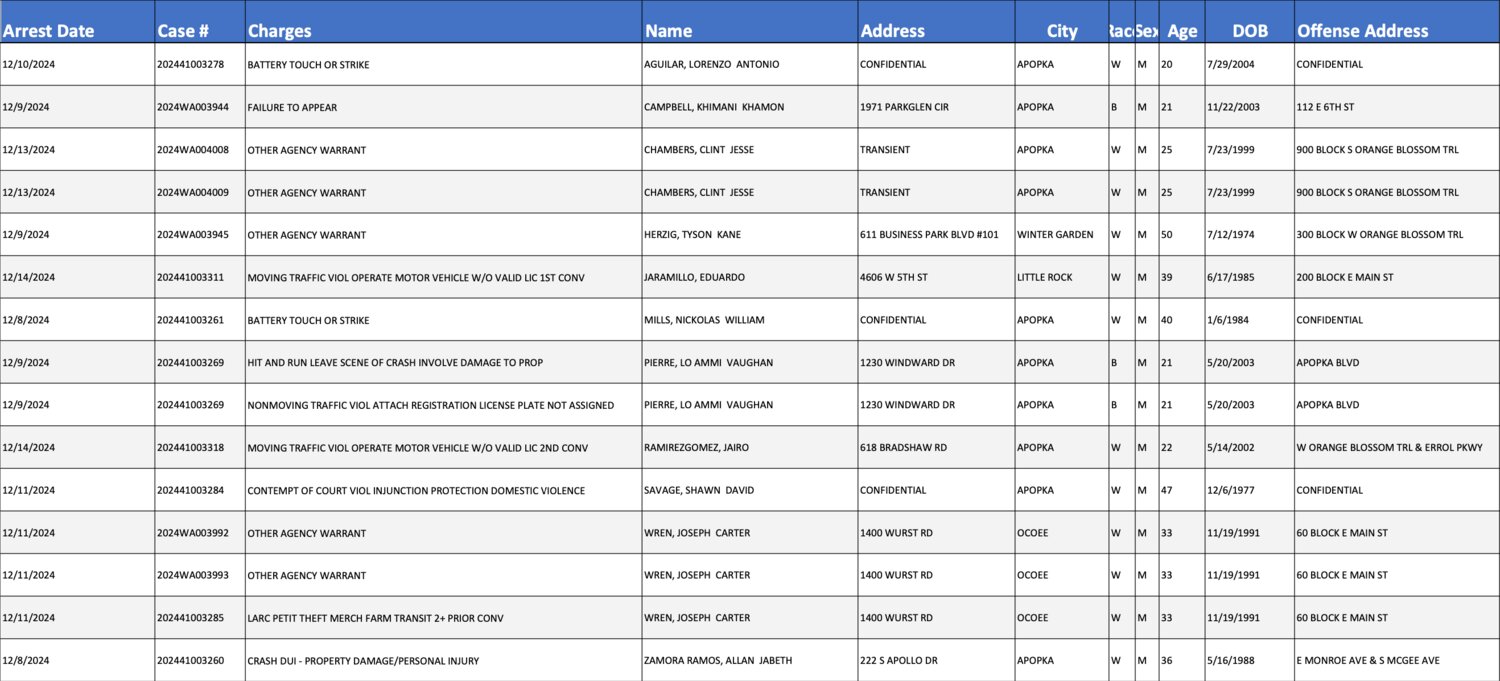The image size is (1500, 681).
Task: Click the name MILLS, NICKOLAS WILLIAM
Action: coord(704,320)
